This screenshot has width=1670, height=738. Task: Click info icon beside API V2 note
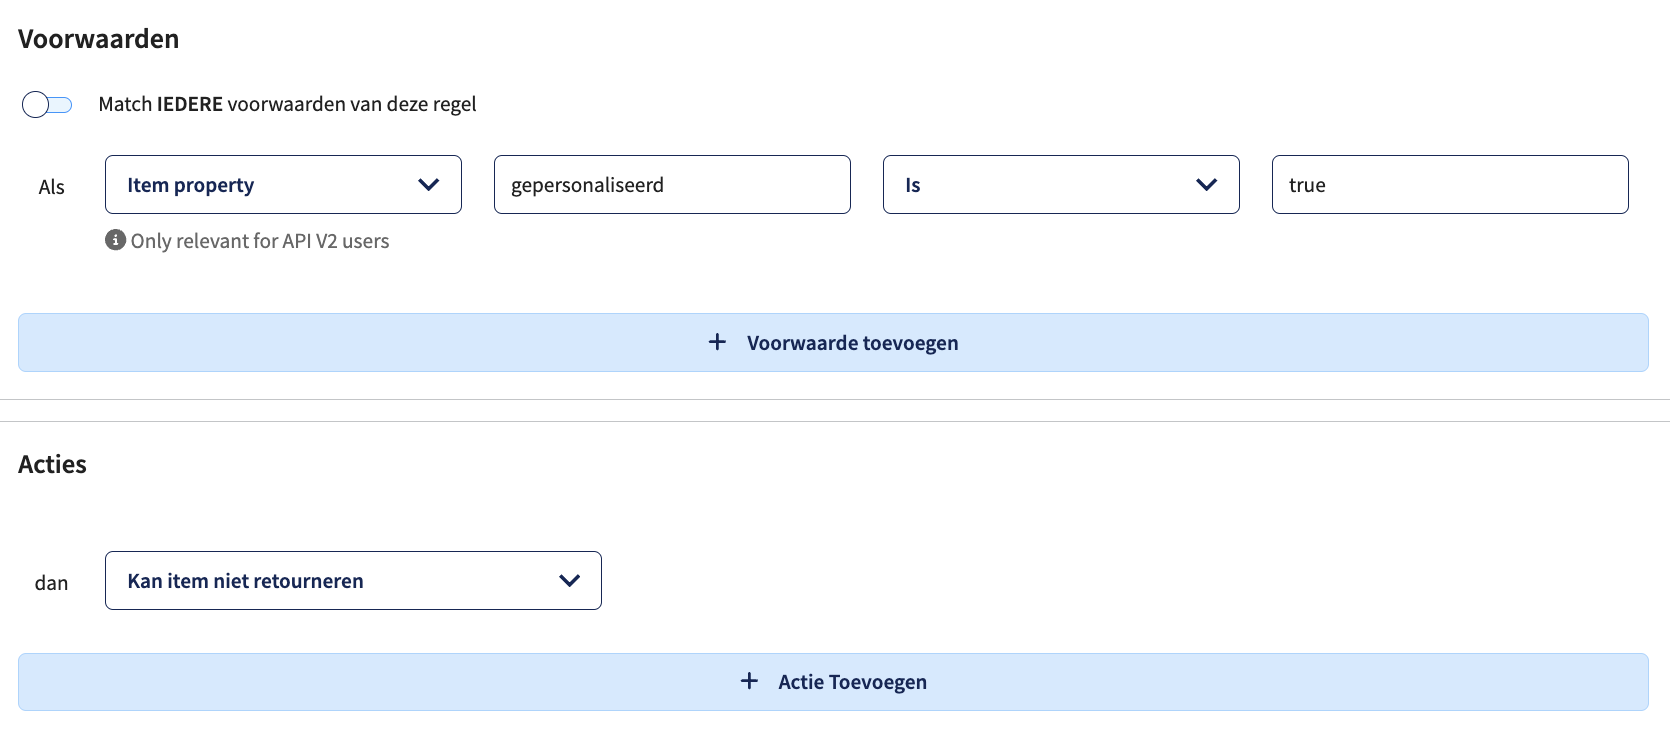(x=116, y=240)
